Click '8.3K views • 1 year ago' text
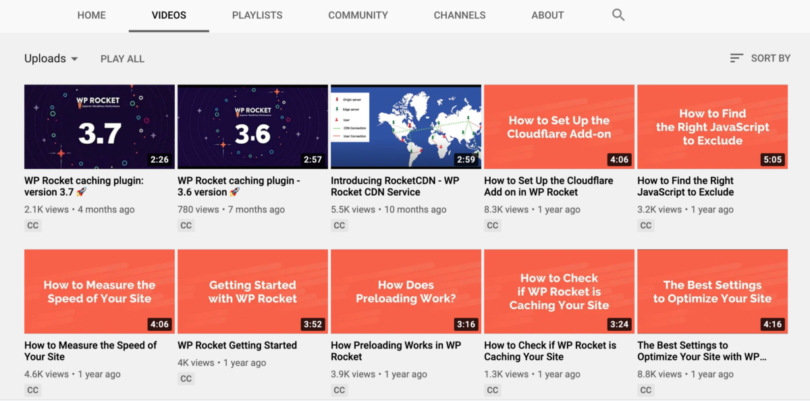Image resolution: width=810 pixels, height=401 pixels. pos(532,210)
